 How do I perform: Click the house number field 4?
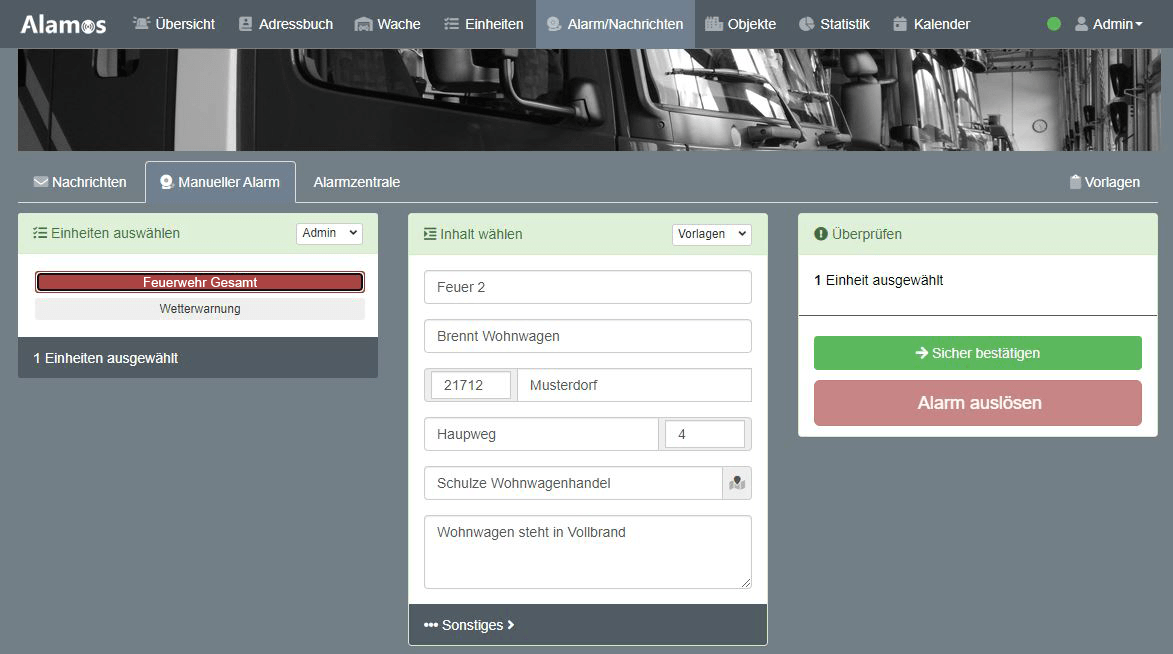(705, 434)
